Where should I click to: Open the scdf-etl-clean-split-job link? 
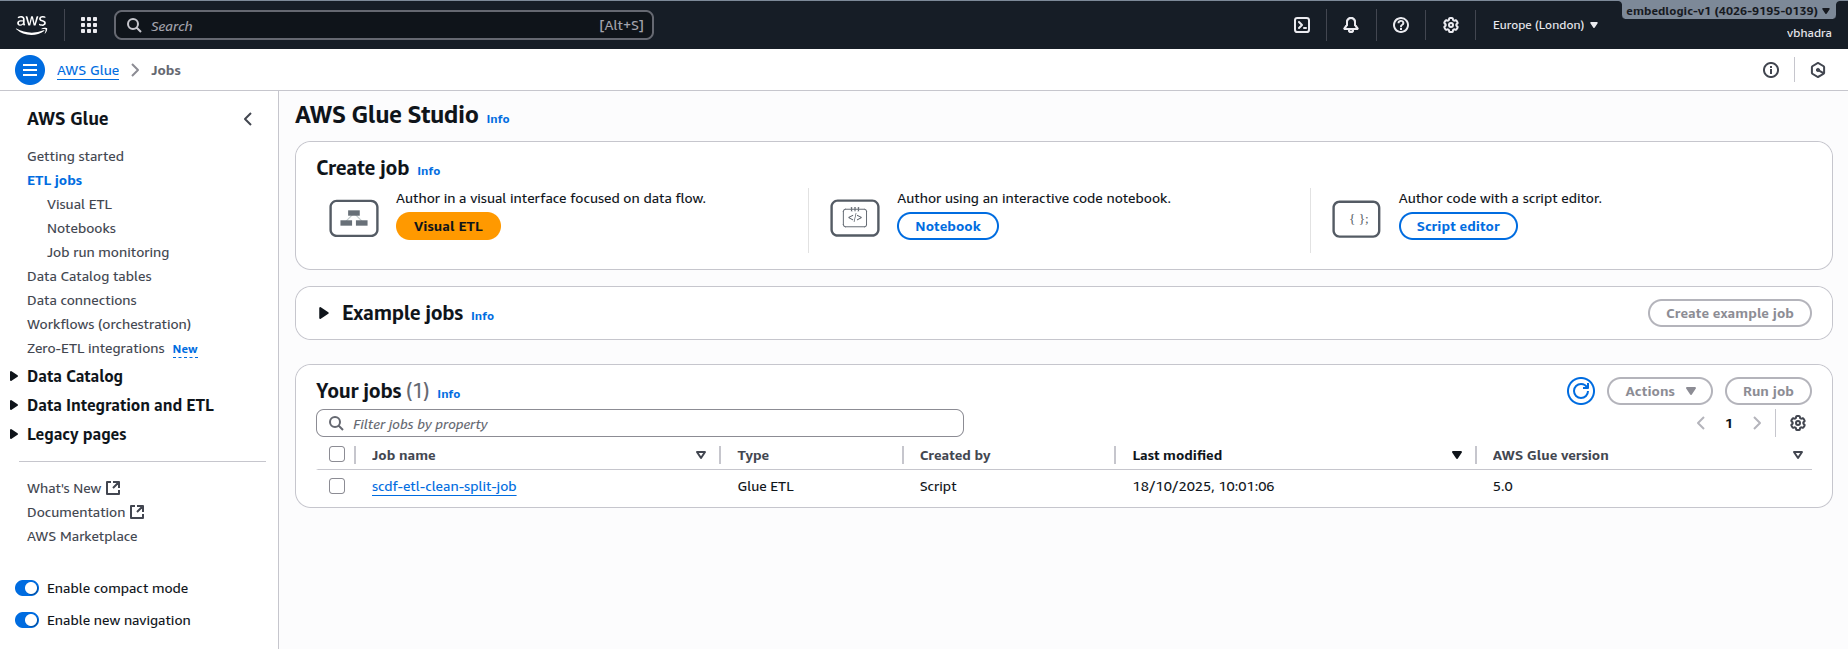point(444,486)
